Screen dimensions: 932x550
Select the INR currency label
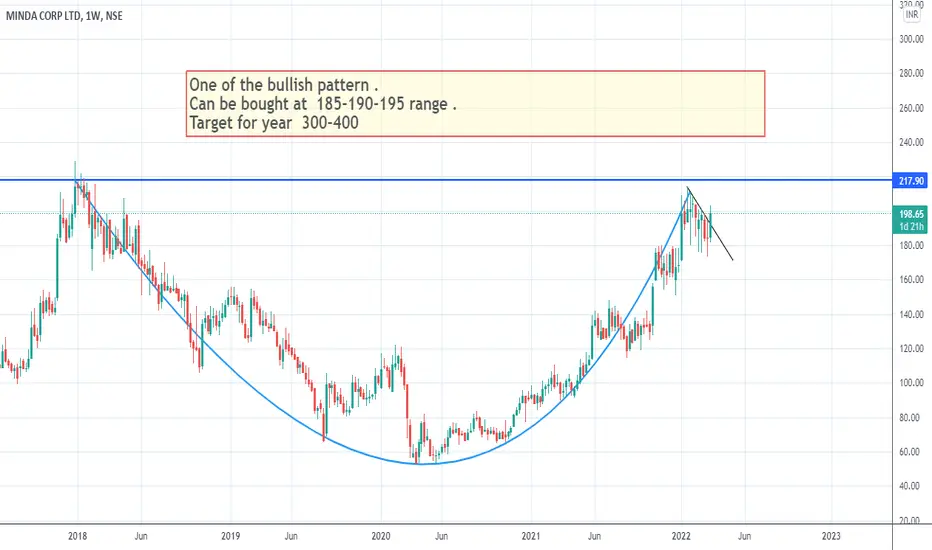tap(912, 14)
